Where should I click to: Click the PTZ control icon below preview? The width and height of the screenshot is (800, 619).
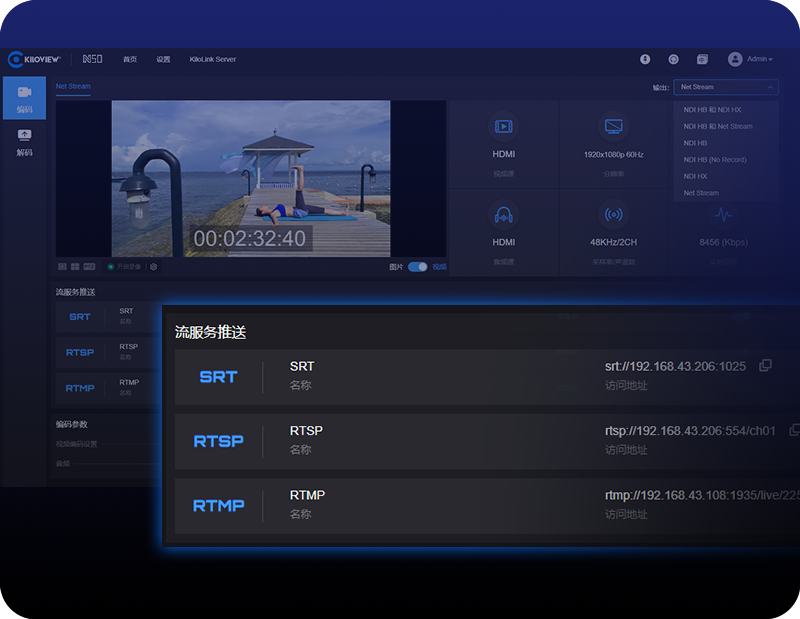(90, 267)
